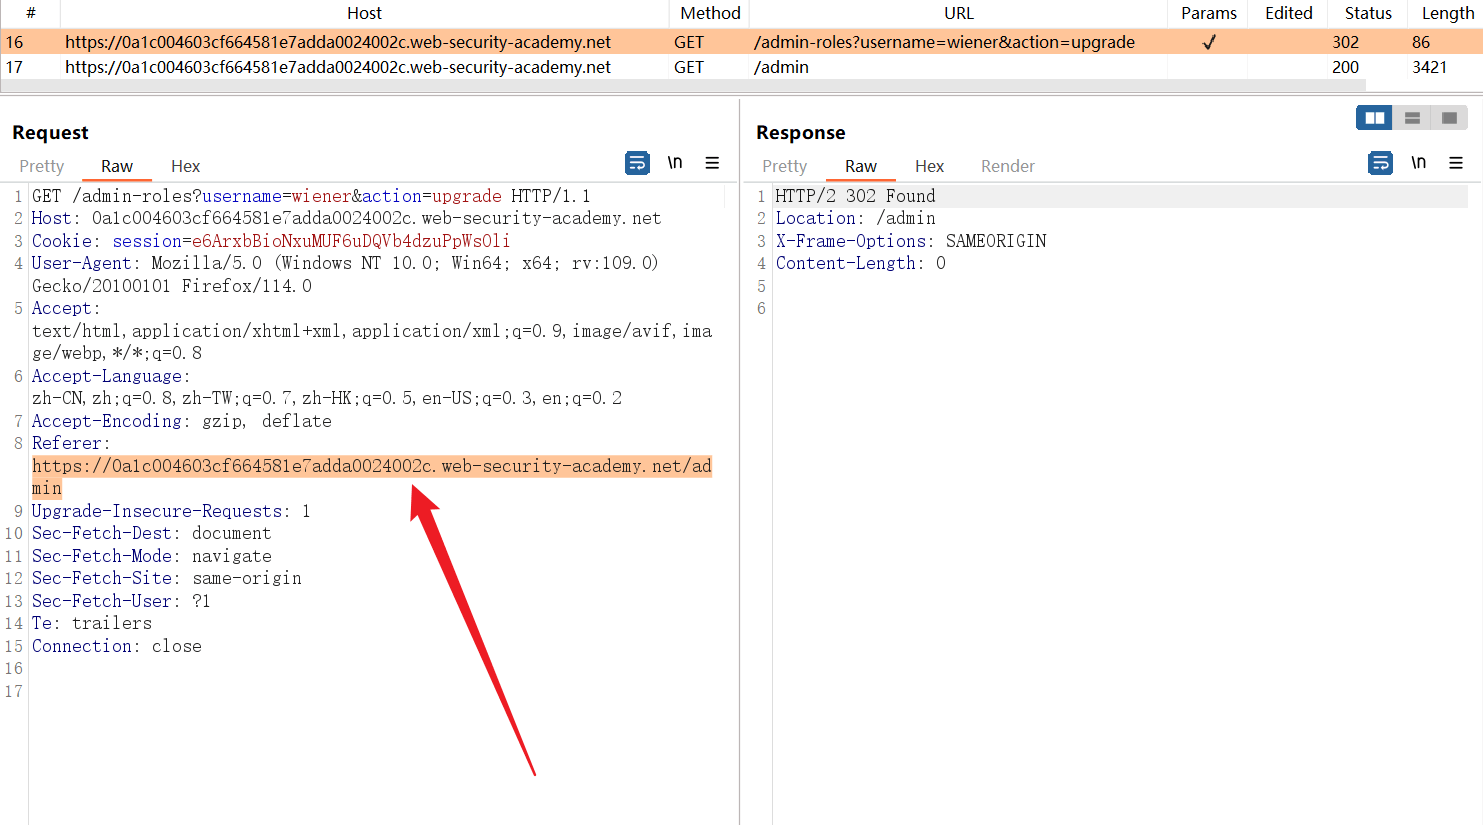Toggle word wrap in the Response panel
This screenshot has width=1483, height=825.
[x=1380, y=163]
